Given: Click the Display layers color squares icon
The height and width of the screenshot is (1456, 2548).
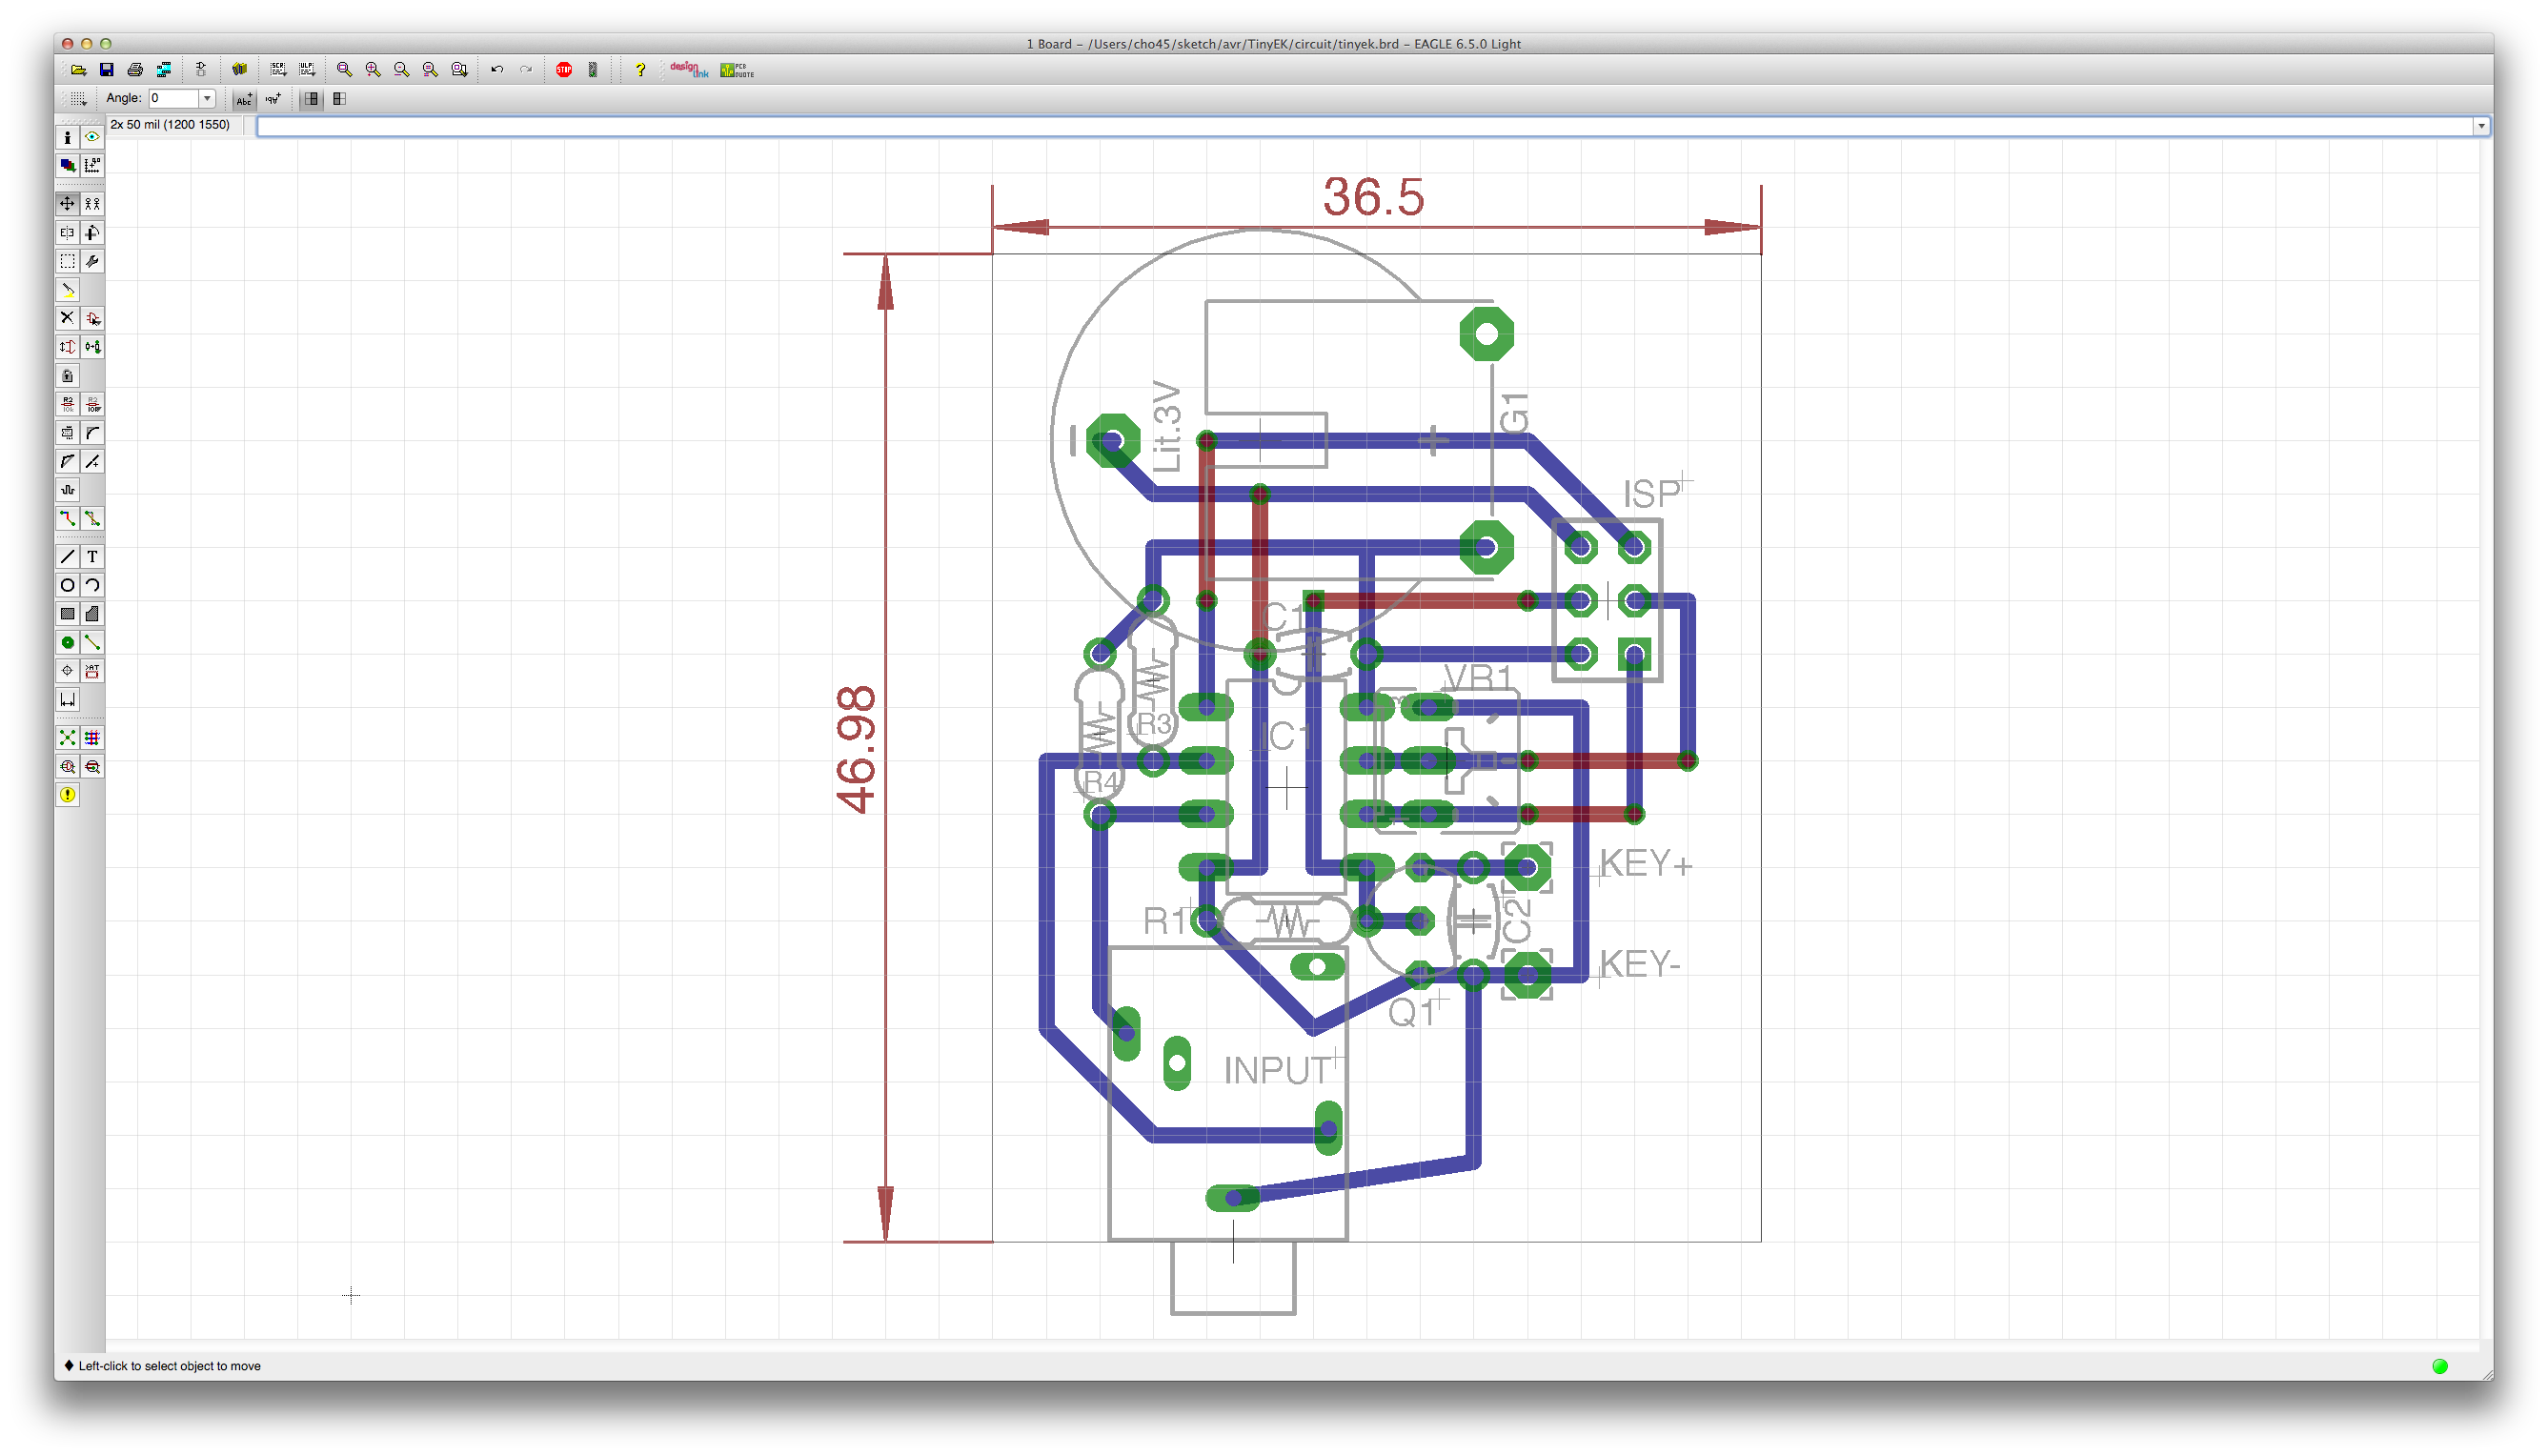Looking at the screenshot, I should coord(67,165).
